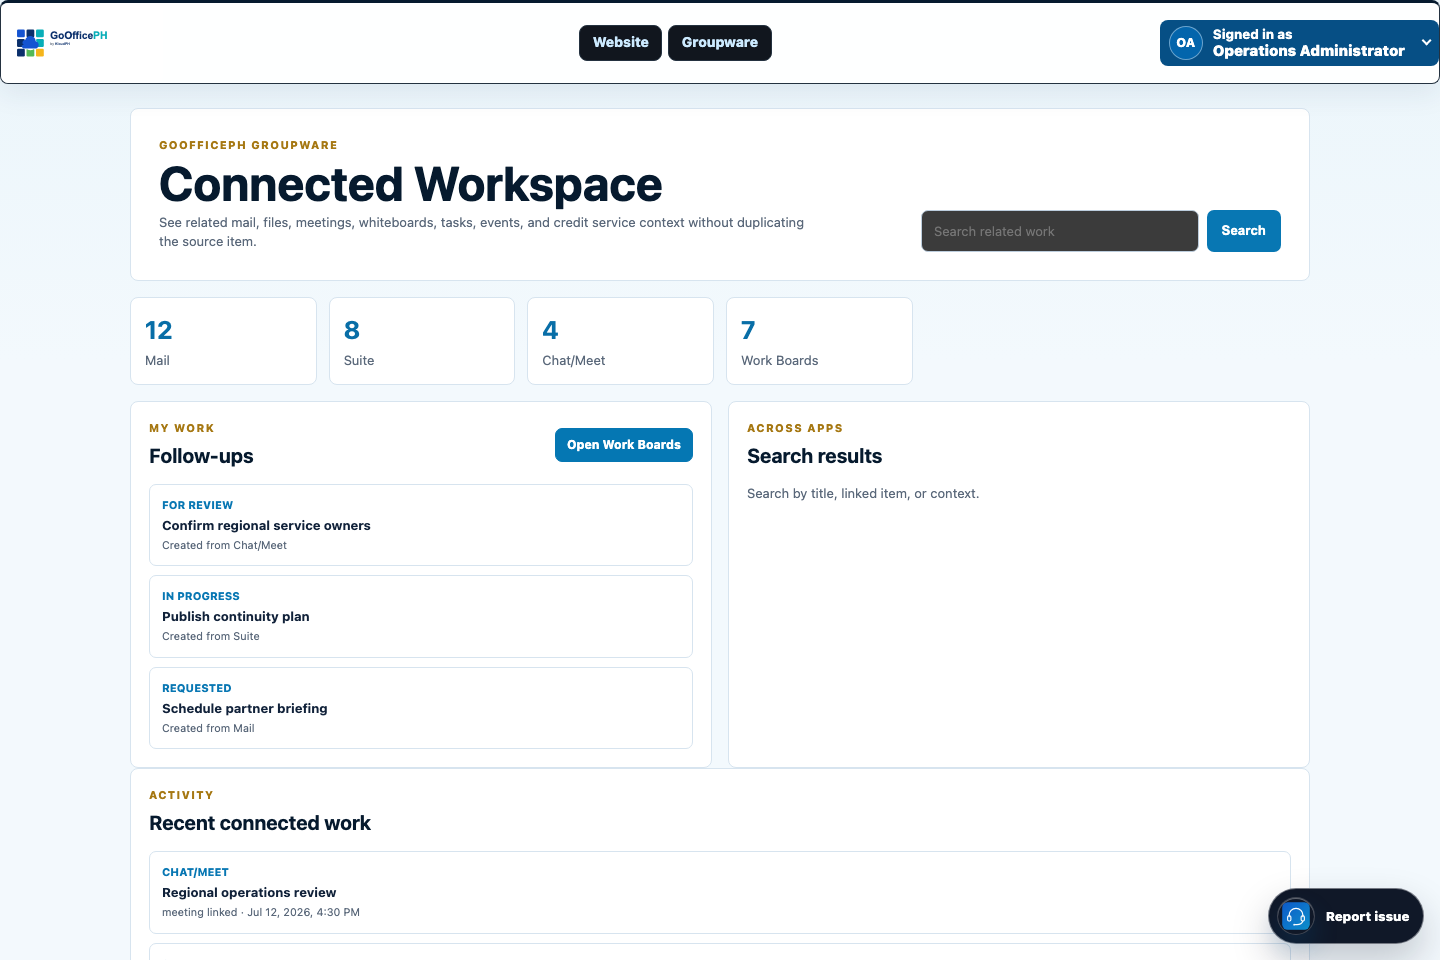
Task: Click meeting linked Jul 12, 2026 timestamp
Action: pyautogui.click(x=261, y=912)
